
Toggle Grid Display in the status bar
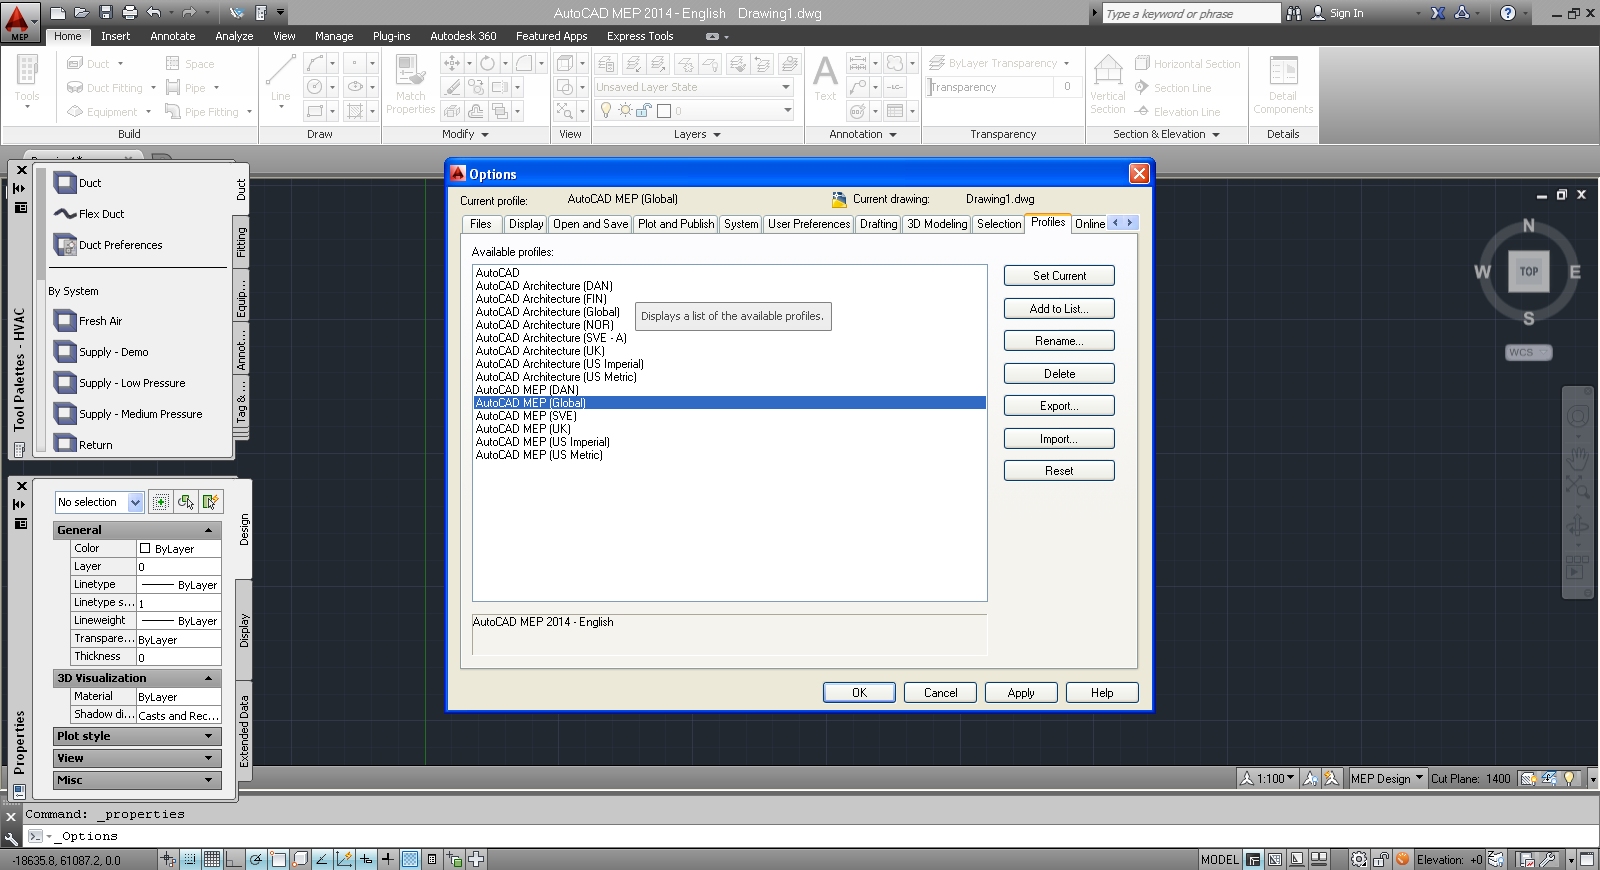(212, 859)
